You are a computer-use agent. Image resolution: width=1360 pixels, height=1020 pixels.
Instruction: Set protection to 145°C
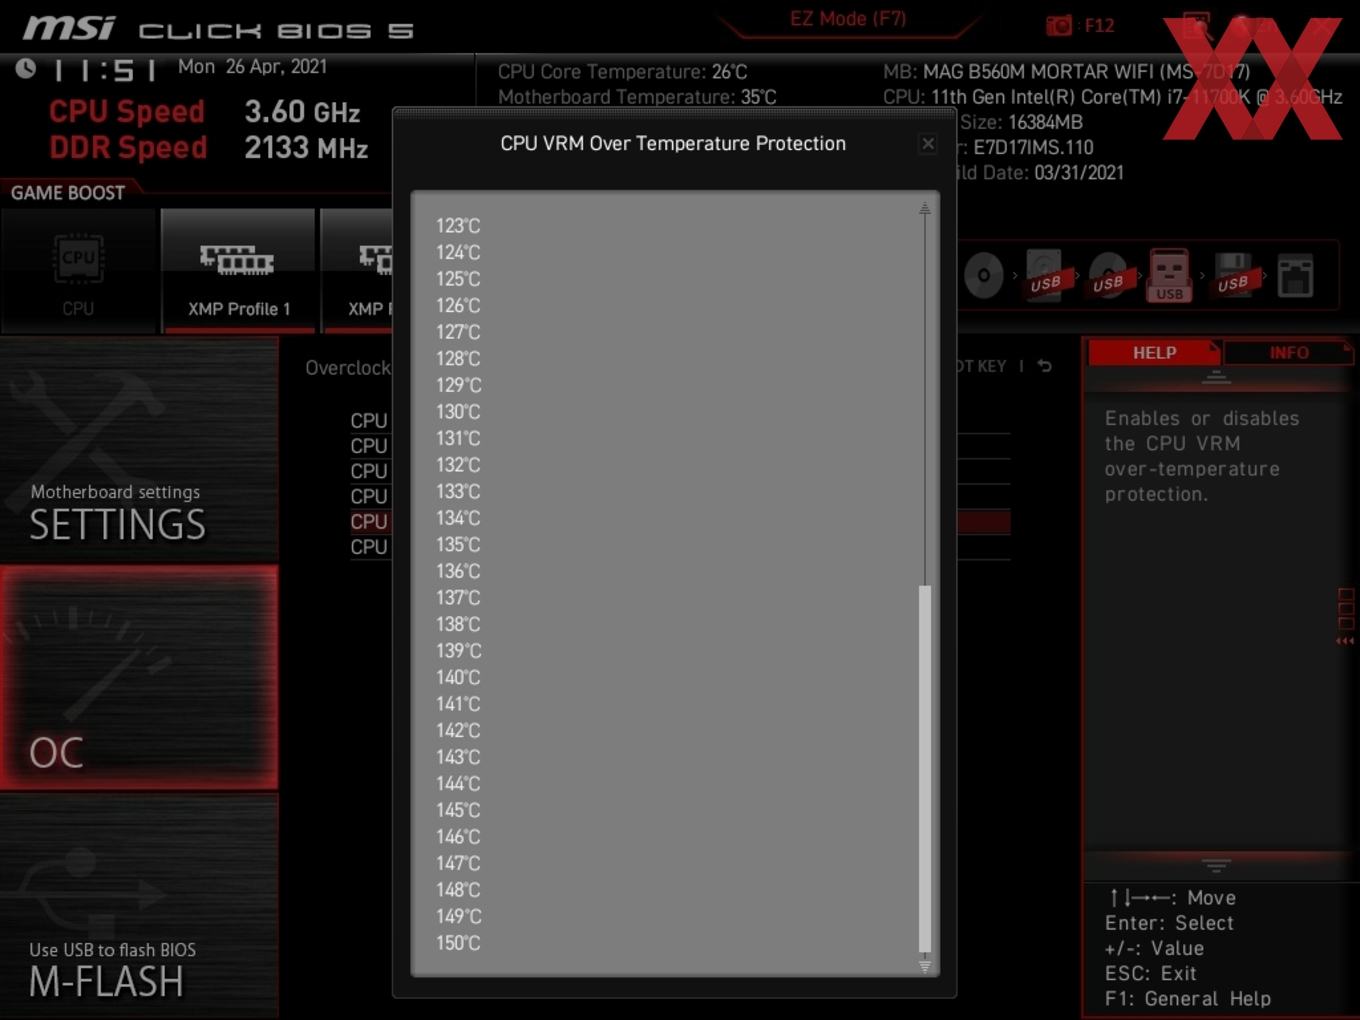[458, 810]
